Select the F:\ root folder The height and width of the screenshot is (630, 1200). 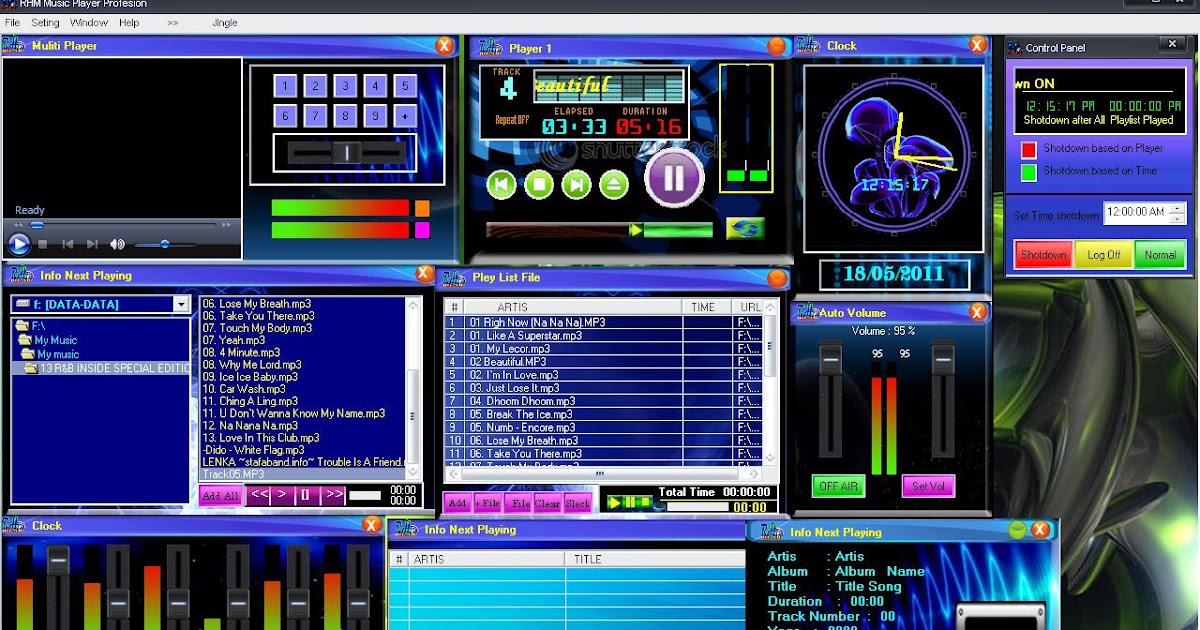pyautogui.click(x=30, y=326)
